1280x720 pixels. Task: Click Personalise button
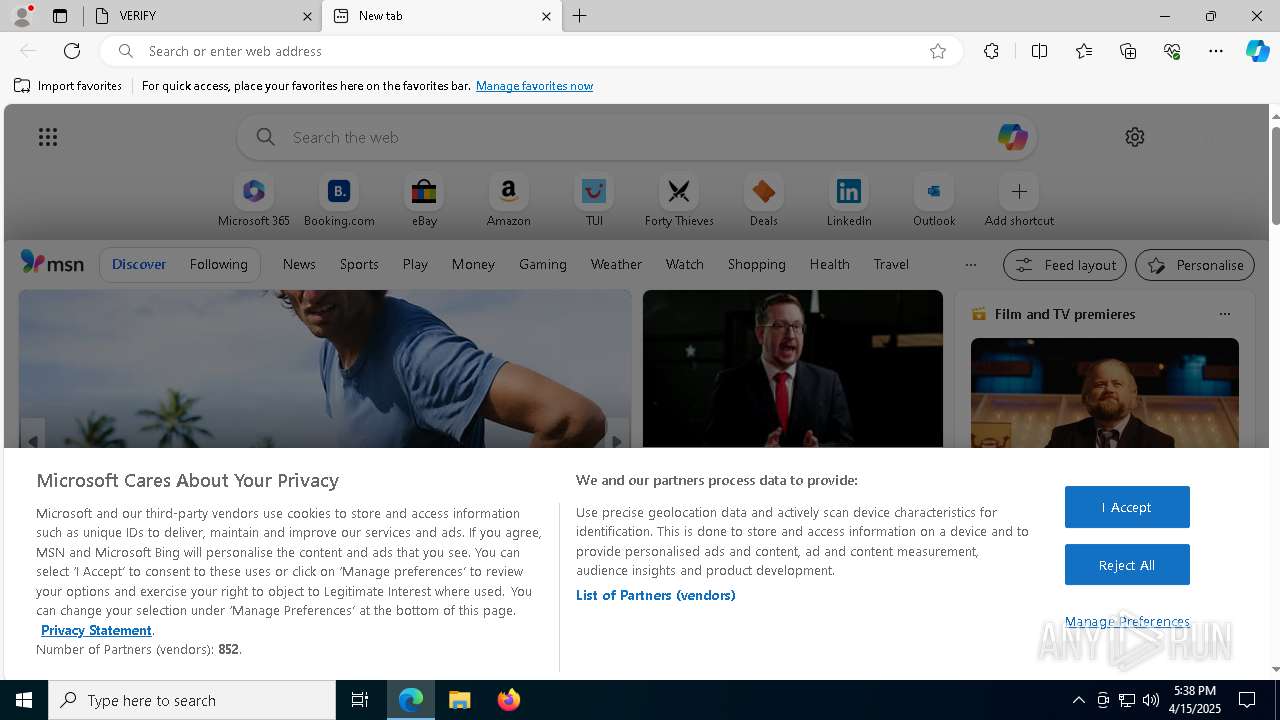pyautogui.click(x=1195, y=265)
